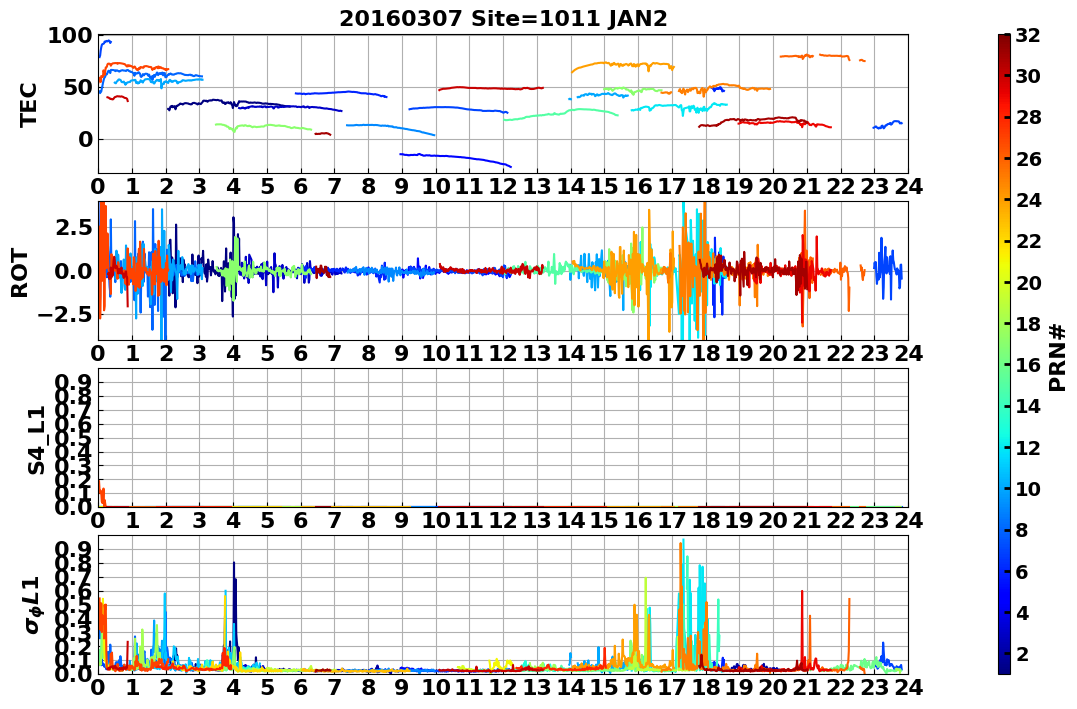This screenshot has height=709, width=1077.
Task: Click the ROT axis tick label −2.5
Action: [x=64, y=315]
